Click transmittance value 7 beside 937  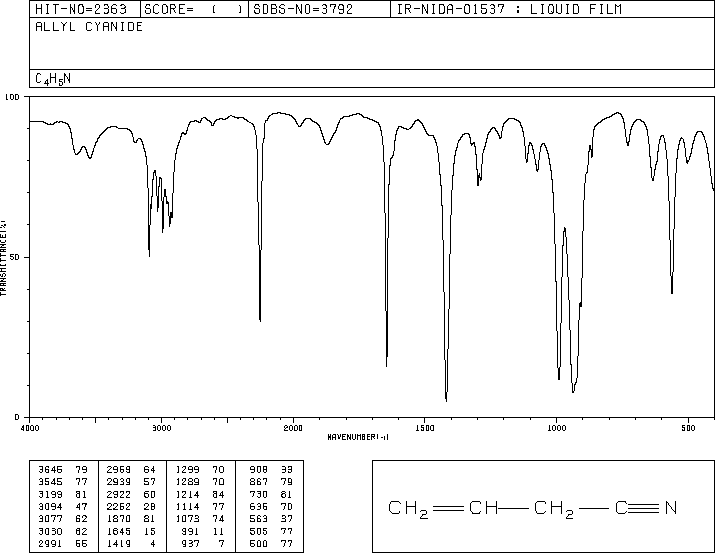(x=221, y=544)
